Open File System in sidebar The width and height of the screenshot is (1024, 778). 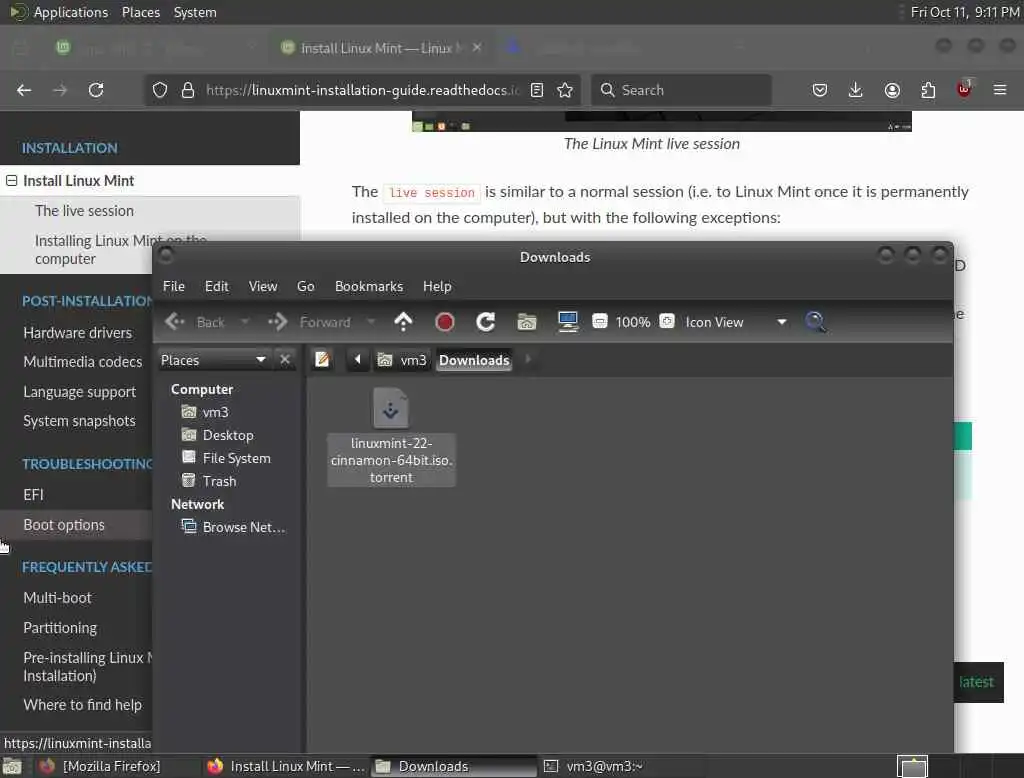coord(236,458)
